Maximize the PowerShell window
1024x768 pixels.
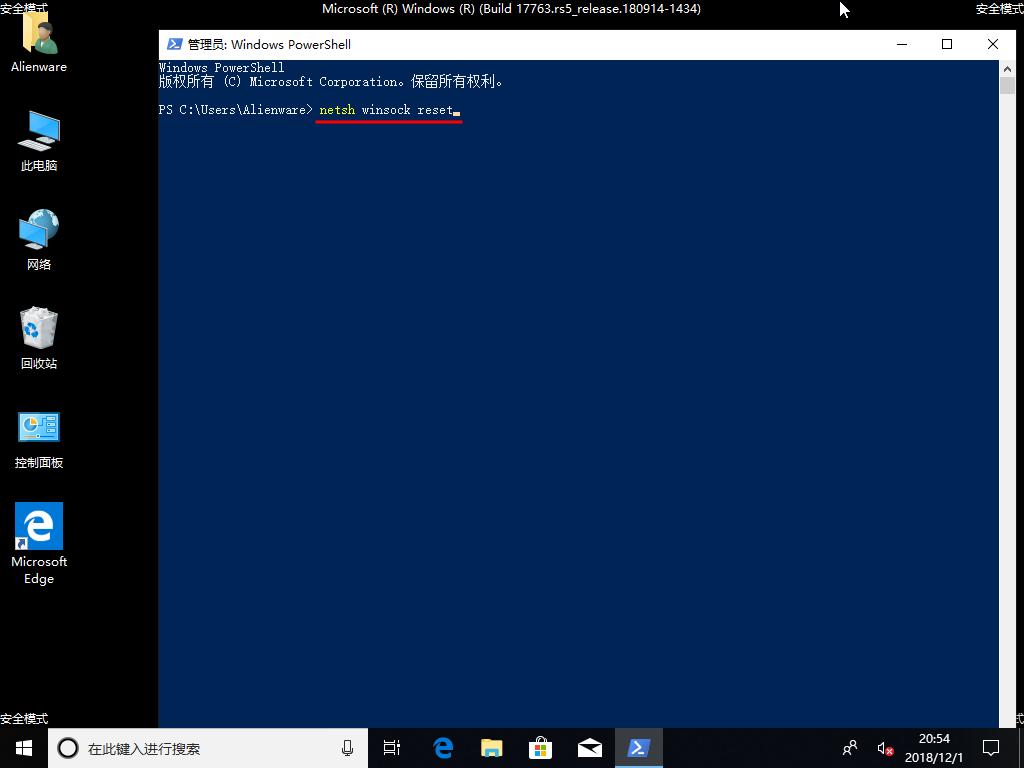pos(947,44)
